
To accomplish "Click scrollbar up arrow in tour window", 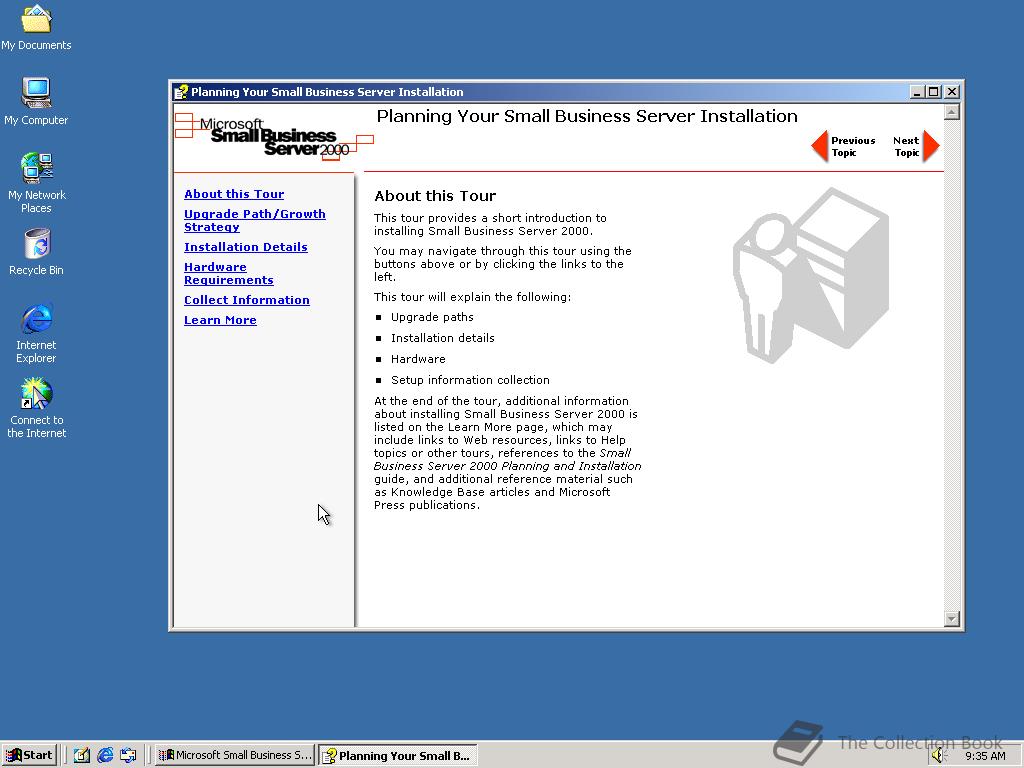I will coord(952,112).
